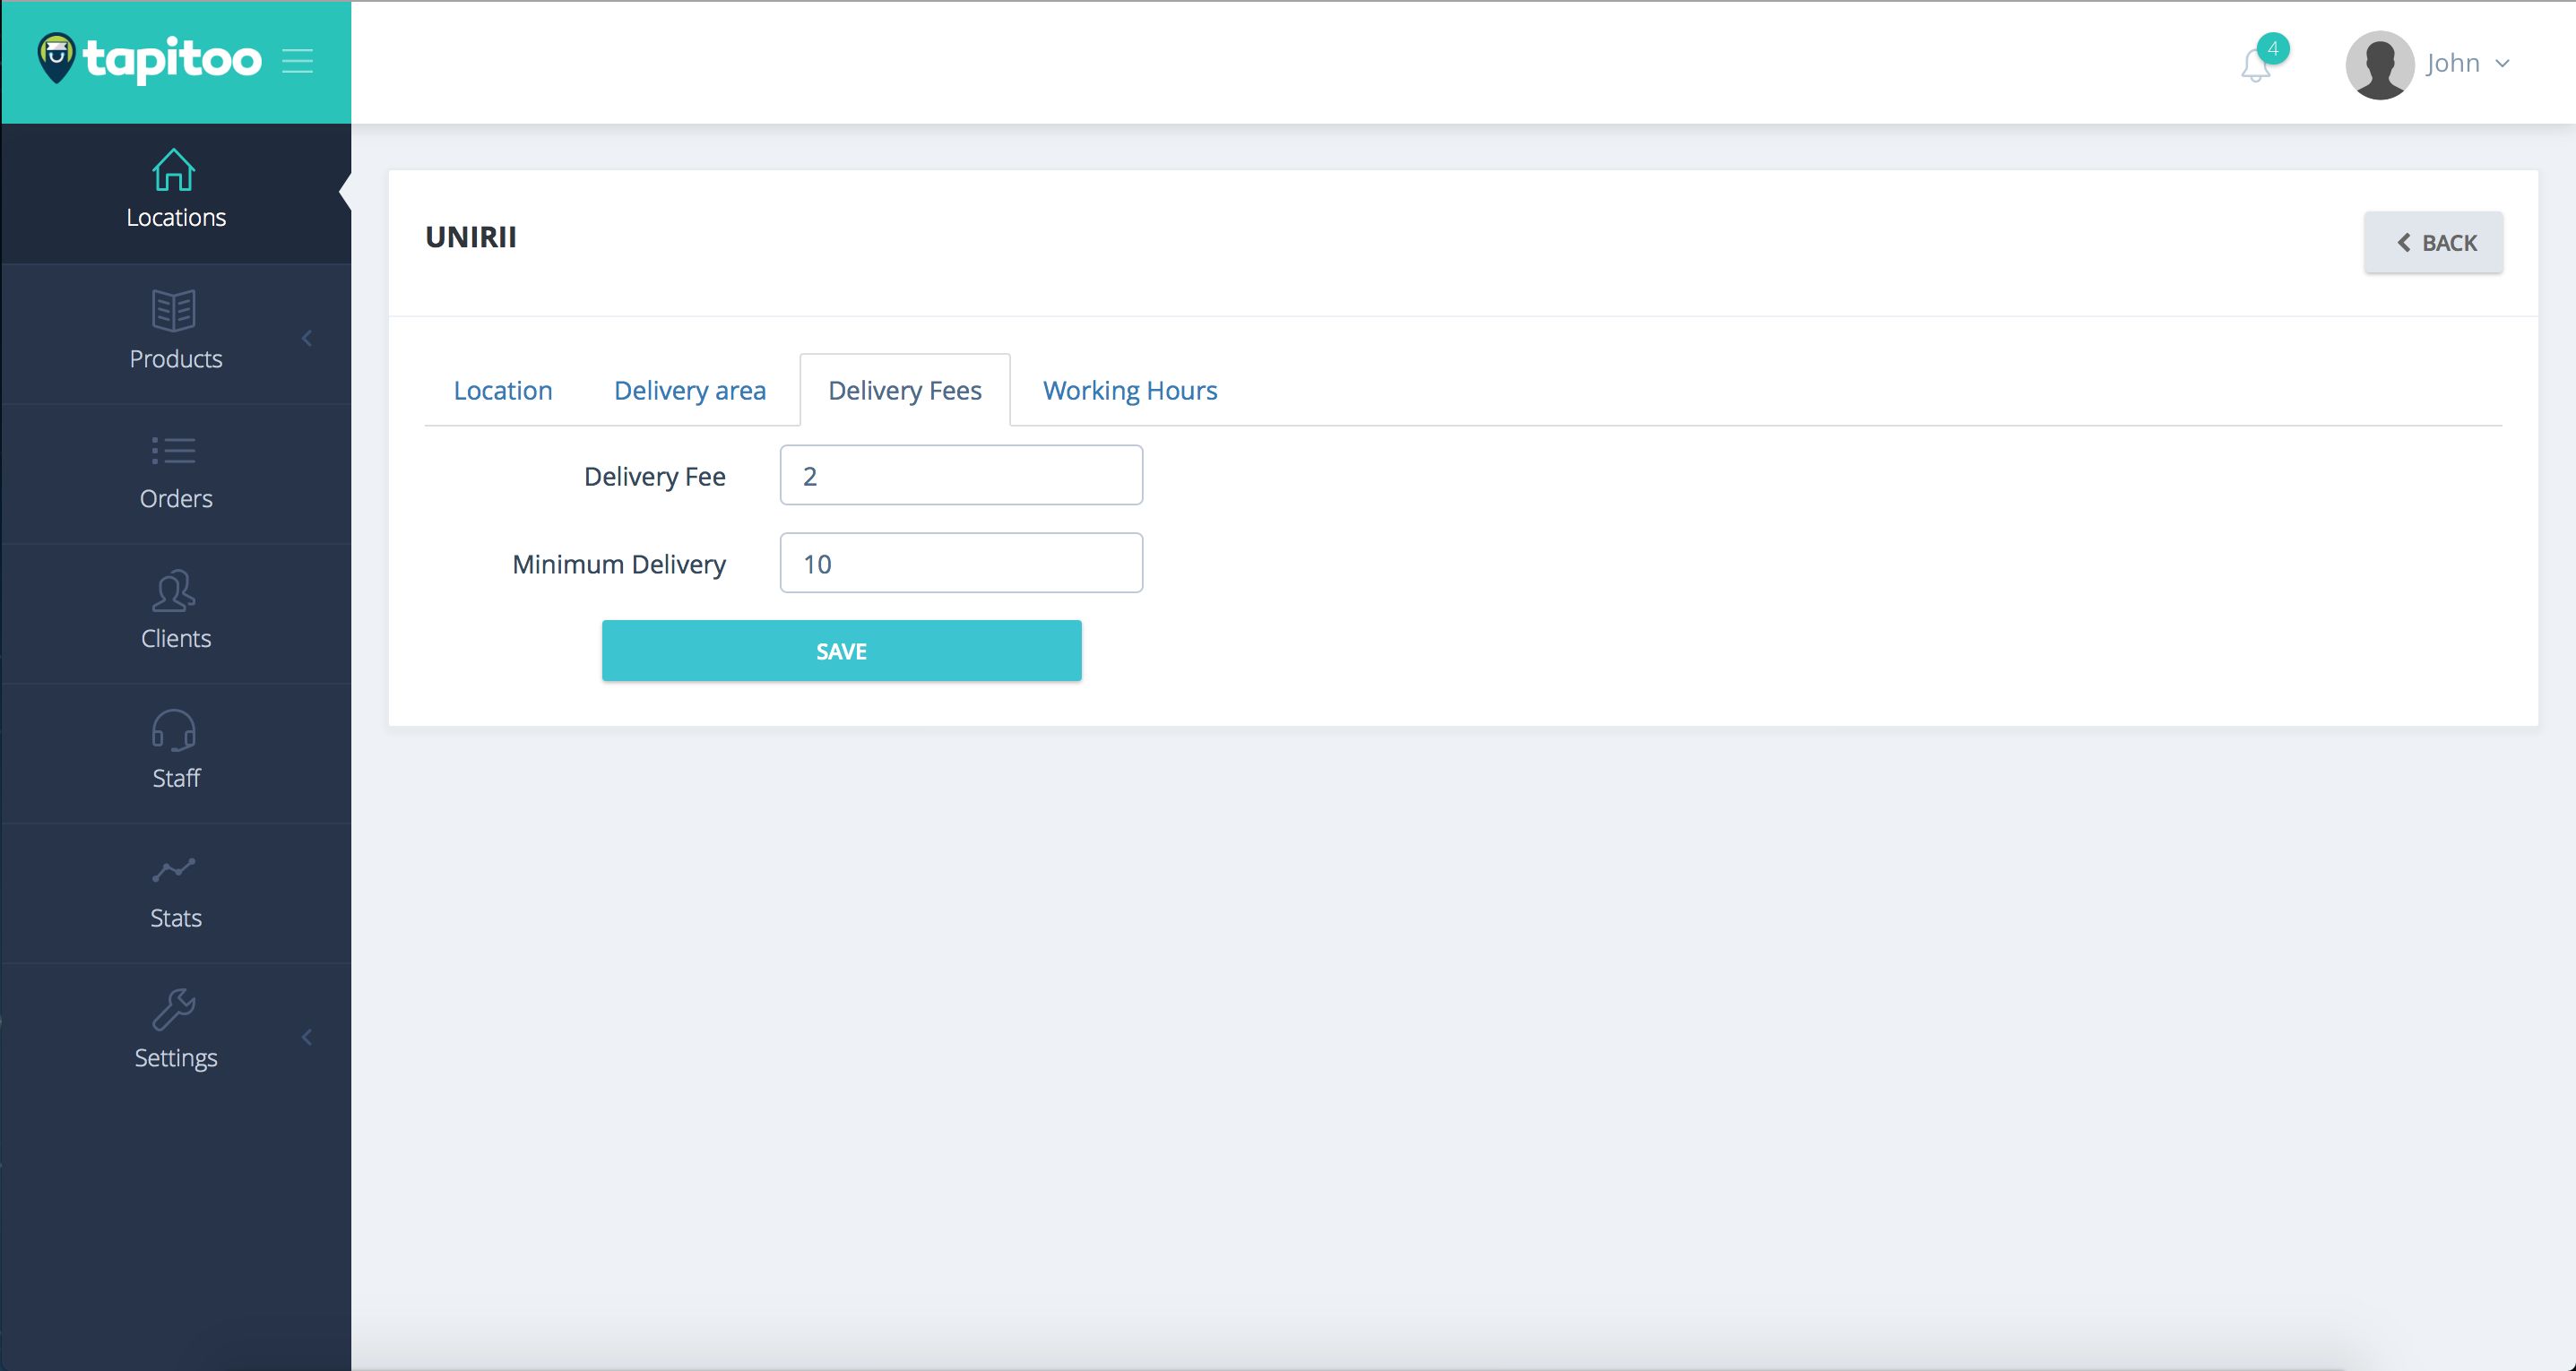This screenshot has width=2576, height=1371.
Task: Switch to the Delivery area tab
Action: [690, 390]
